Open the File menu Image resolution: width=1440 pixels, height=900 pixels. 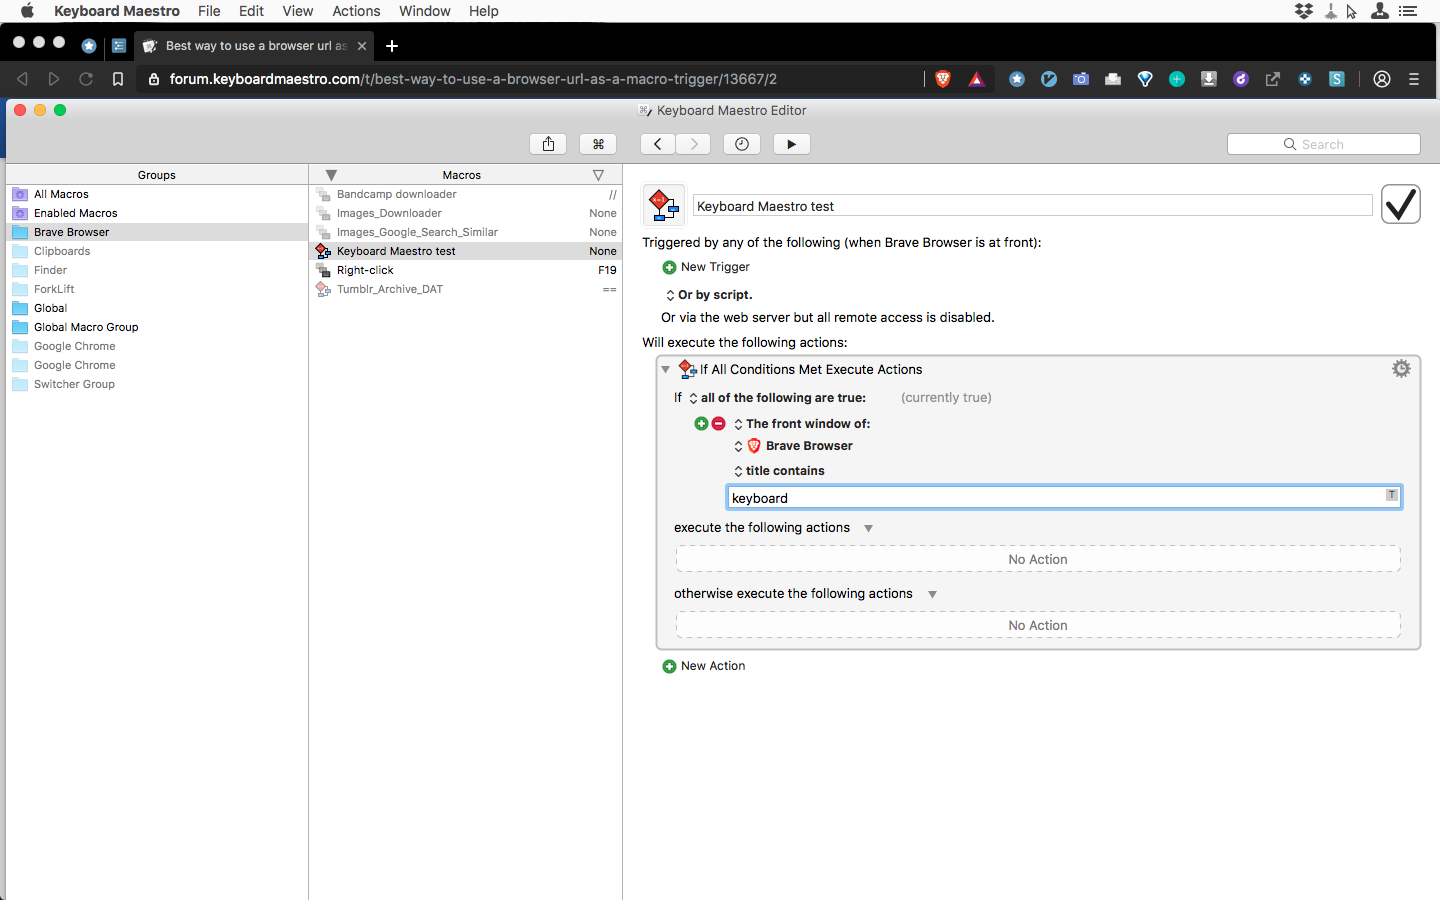[209, 11]
